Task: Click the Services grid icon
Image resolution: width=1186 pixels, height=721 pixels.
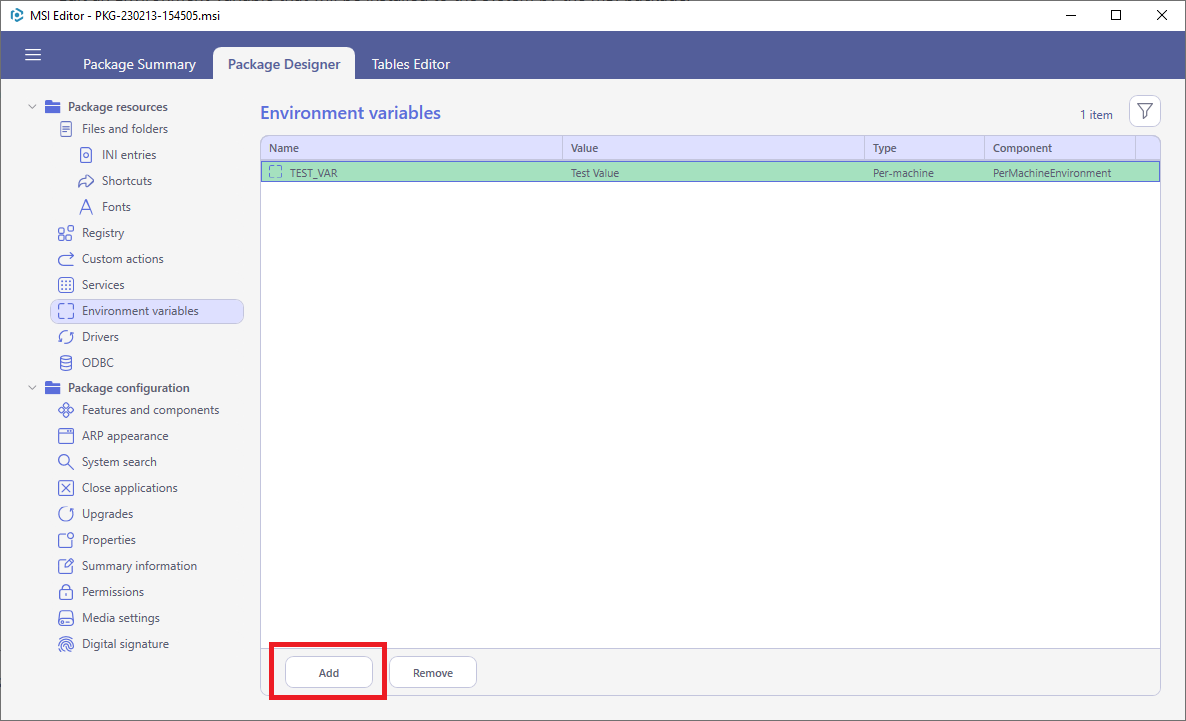Action: coord(66,285)
